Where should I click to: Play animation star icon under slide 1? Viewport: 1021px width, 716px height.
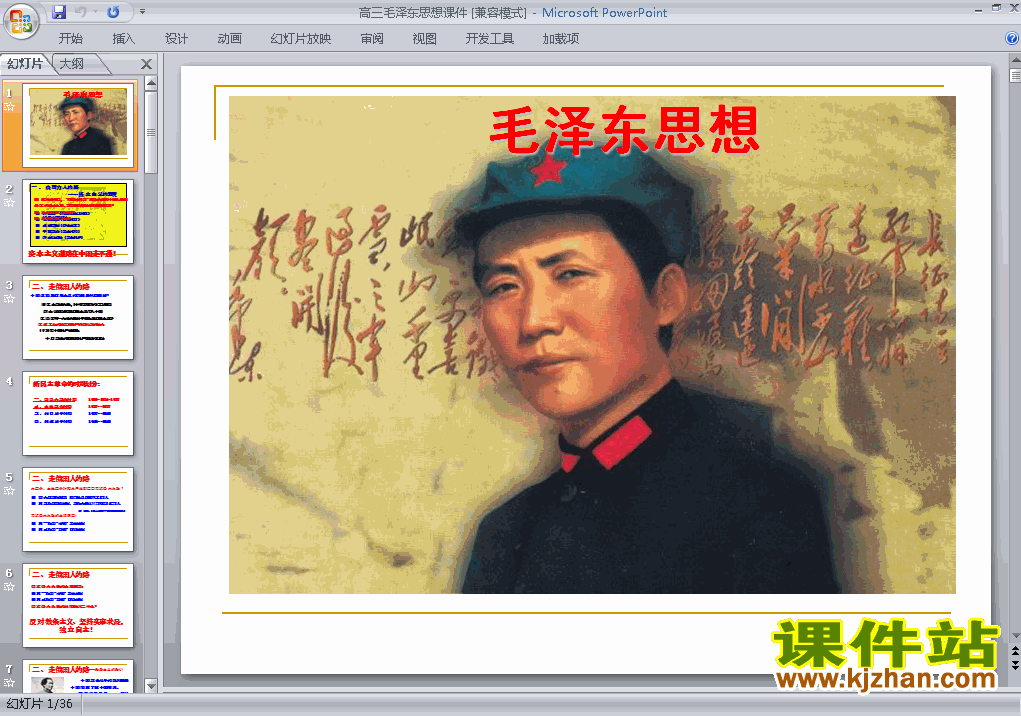click(9, 107)
